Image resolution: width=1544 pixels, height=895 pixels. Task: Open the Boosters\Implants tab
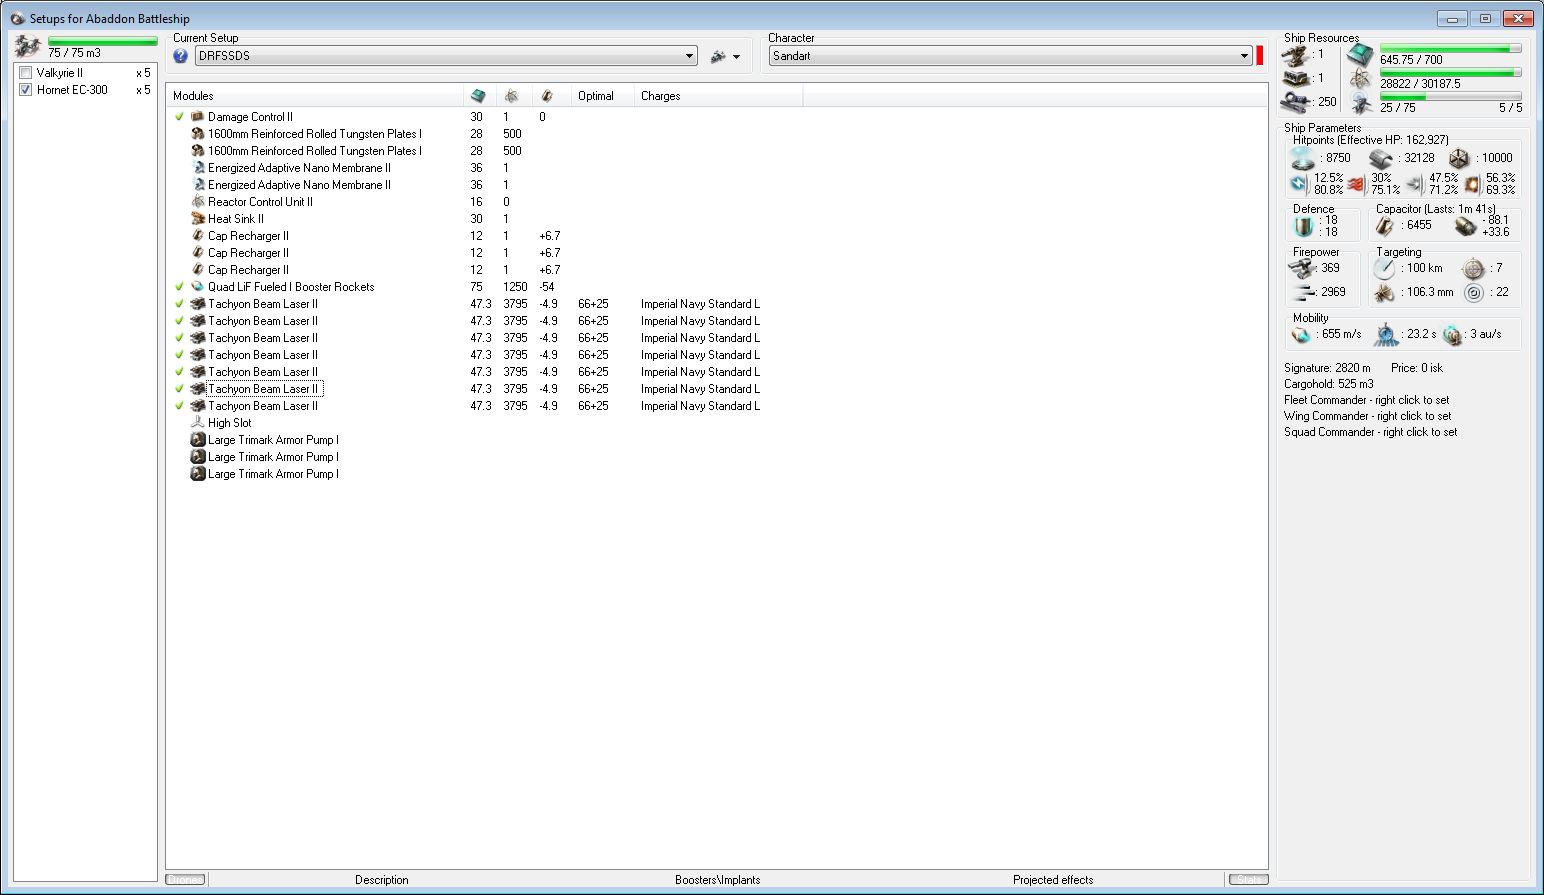point(718,880)
